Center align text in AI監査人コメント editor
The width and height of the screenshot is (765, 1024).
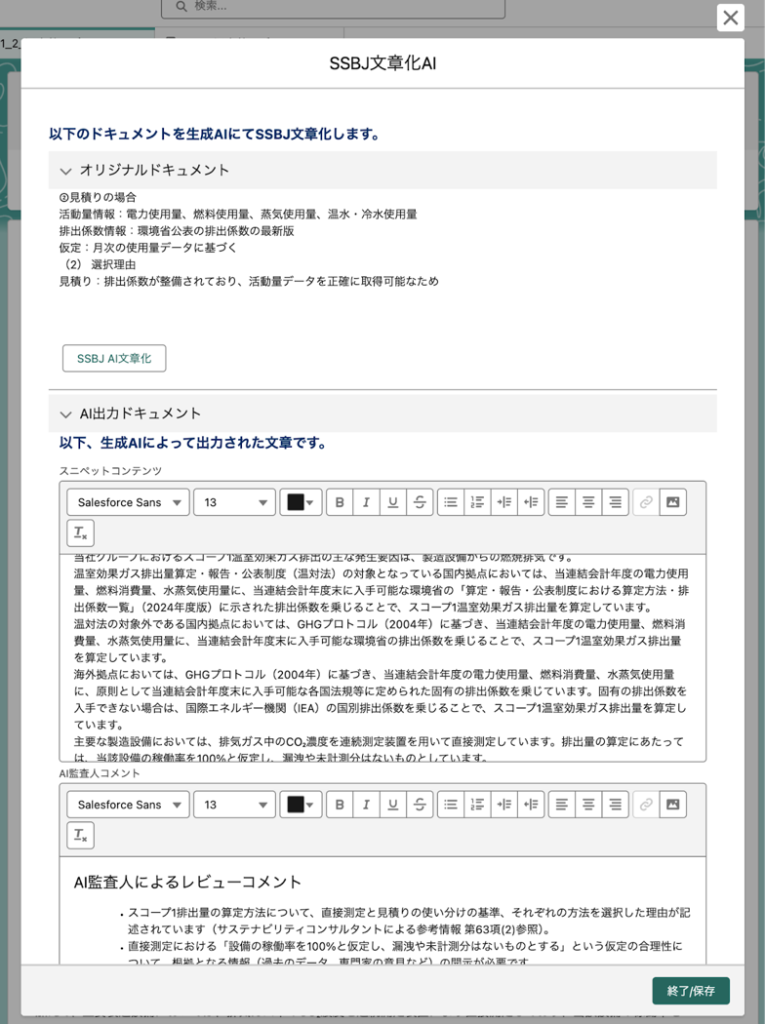[589, 805]
